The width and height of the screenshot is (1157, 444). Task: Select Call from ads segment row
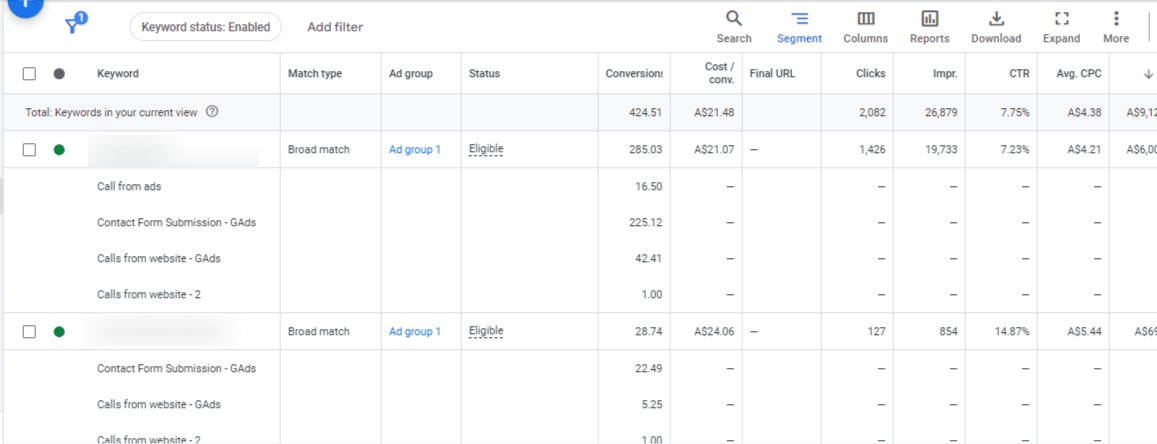(129, 187)
